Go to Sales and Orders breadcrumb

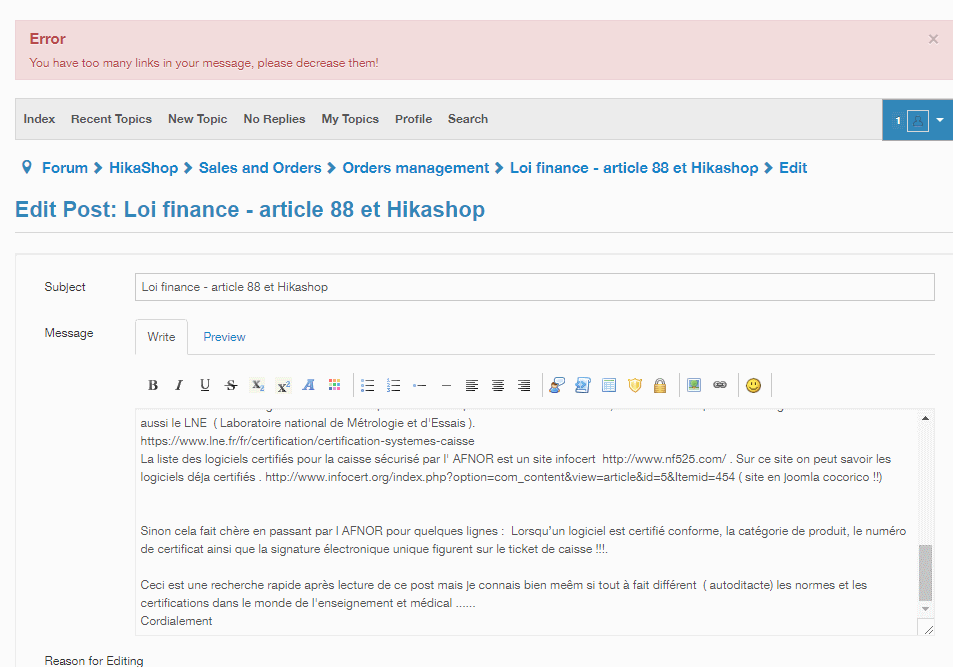tap(260, 168)
